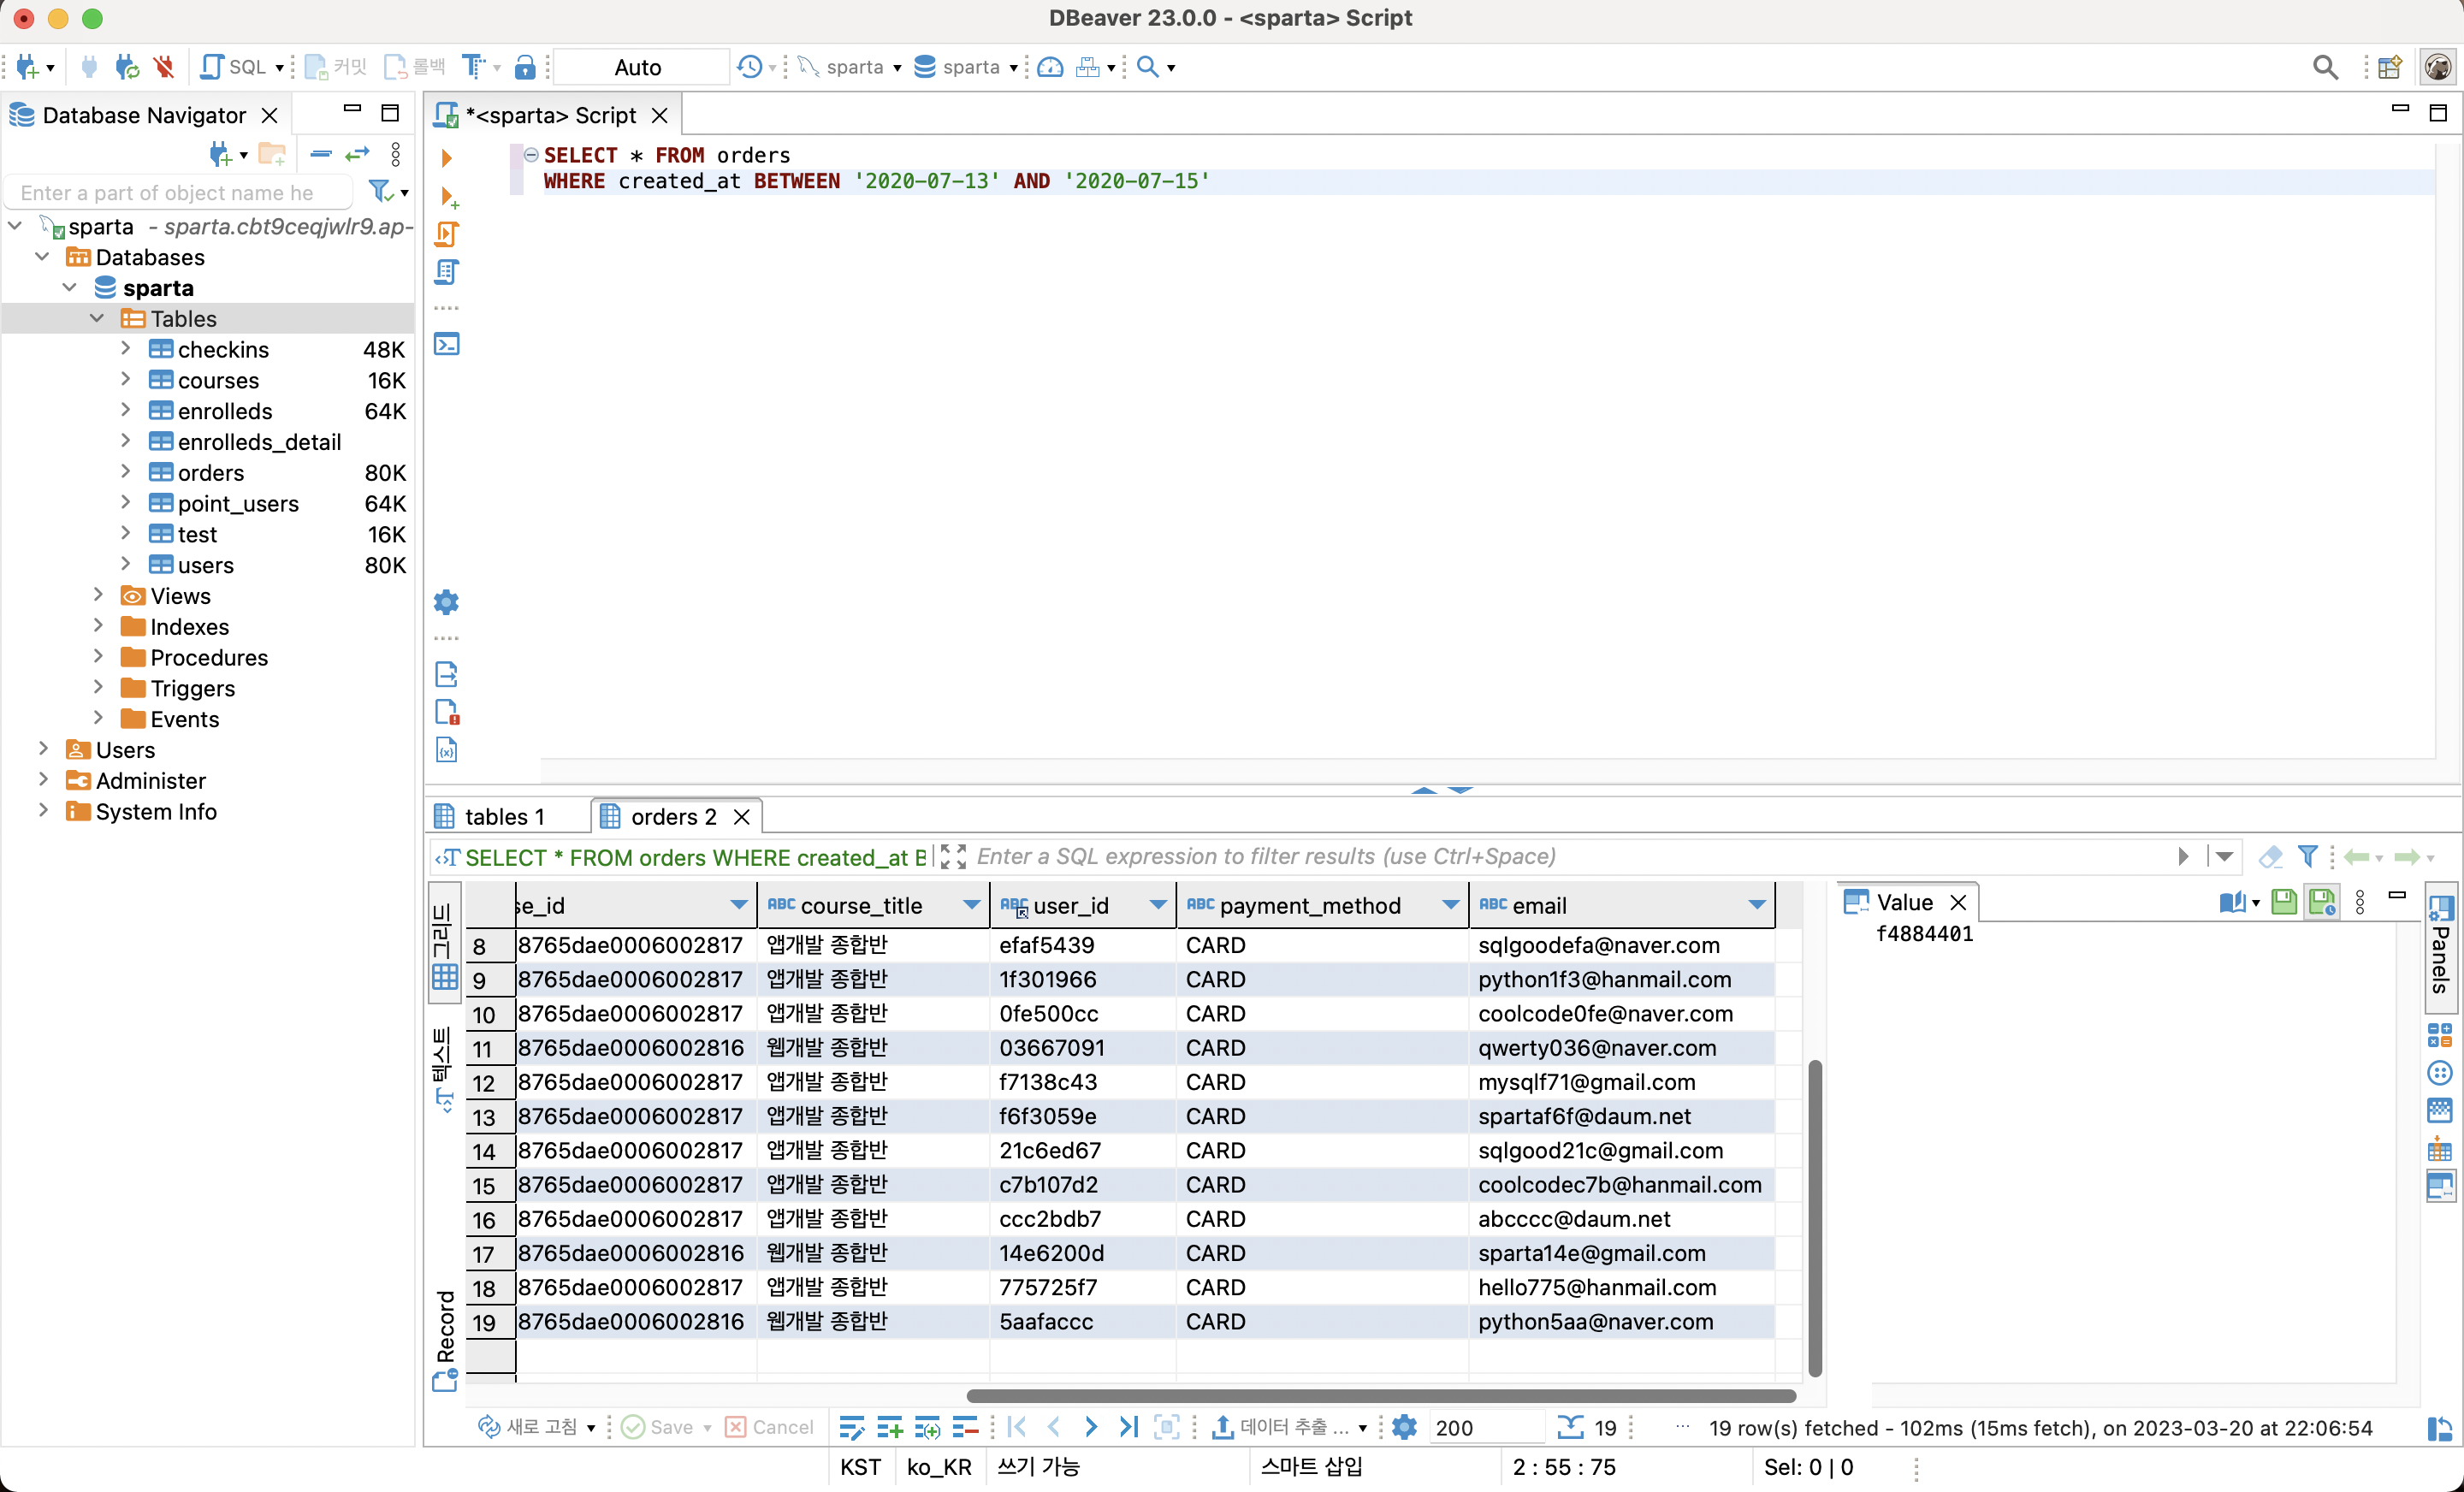Click the 새로 고침 refresh button
2464x1492 pixels.
click(x=530, y=1427)
